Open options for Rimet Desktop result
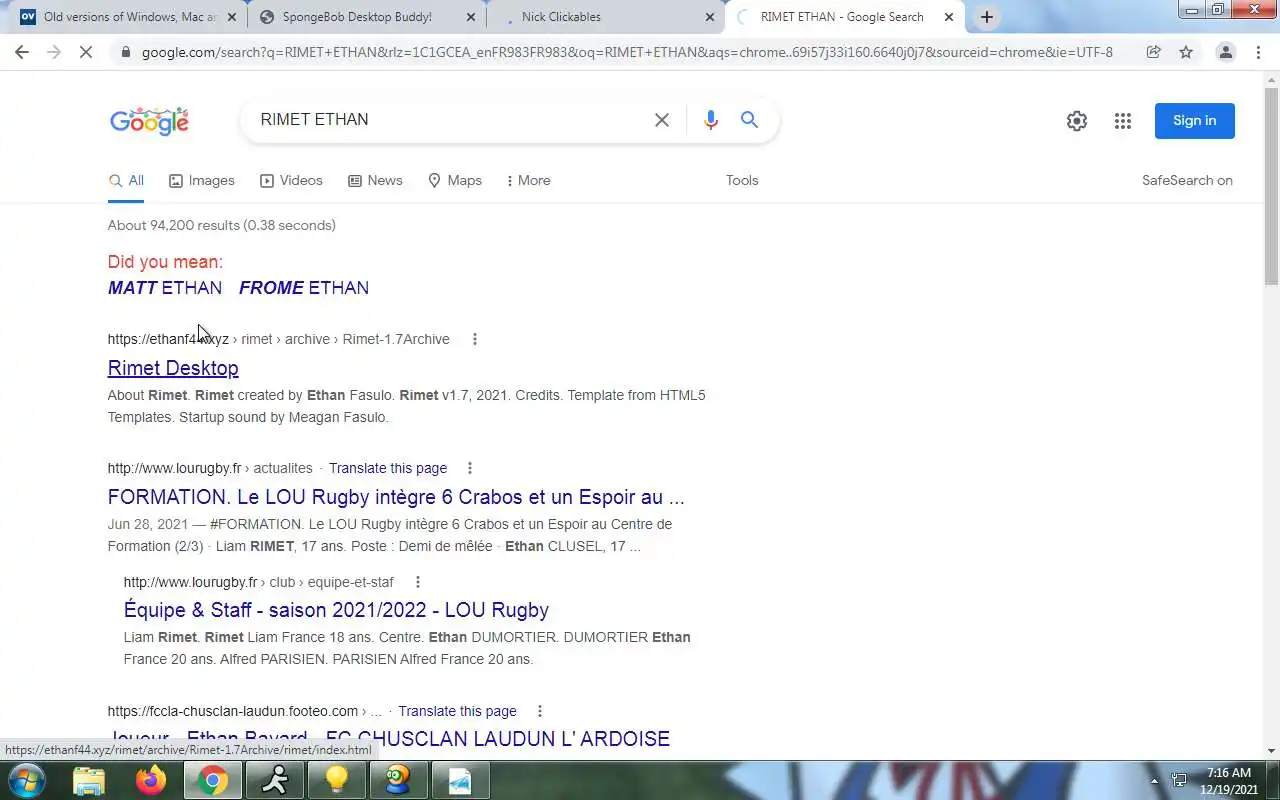Screen dimensions: 1280x800 [x=475, y=339]
